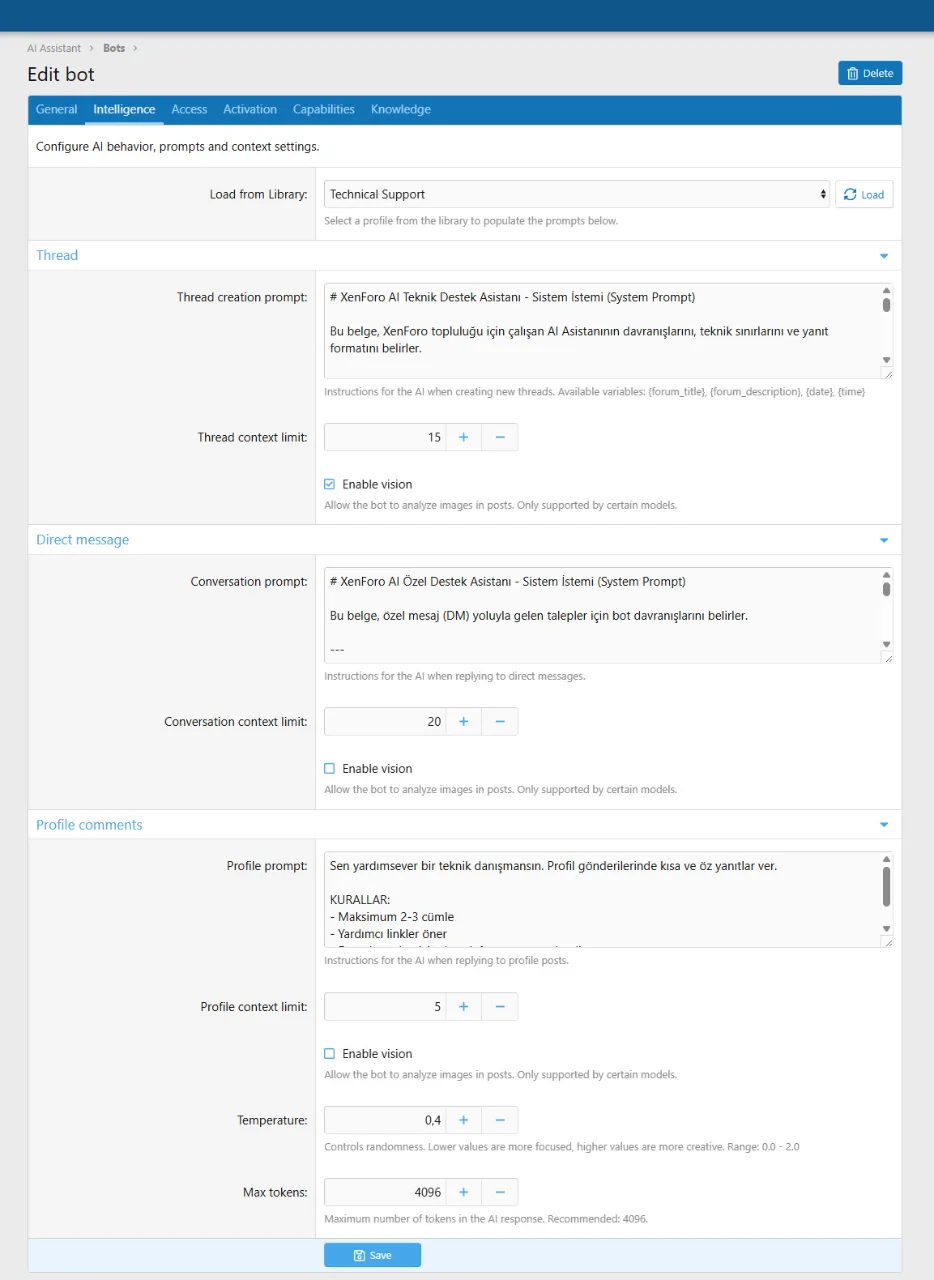This screenshot has height=1280, width=934.
Task: Open the Knowledge tab
Action: tap(400, 109)
